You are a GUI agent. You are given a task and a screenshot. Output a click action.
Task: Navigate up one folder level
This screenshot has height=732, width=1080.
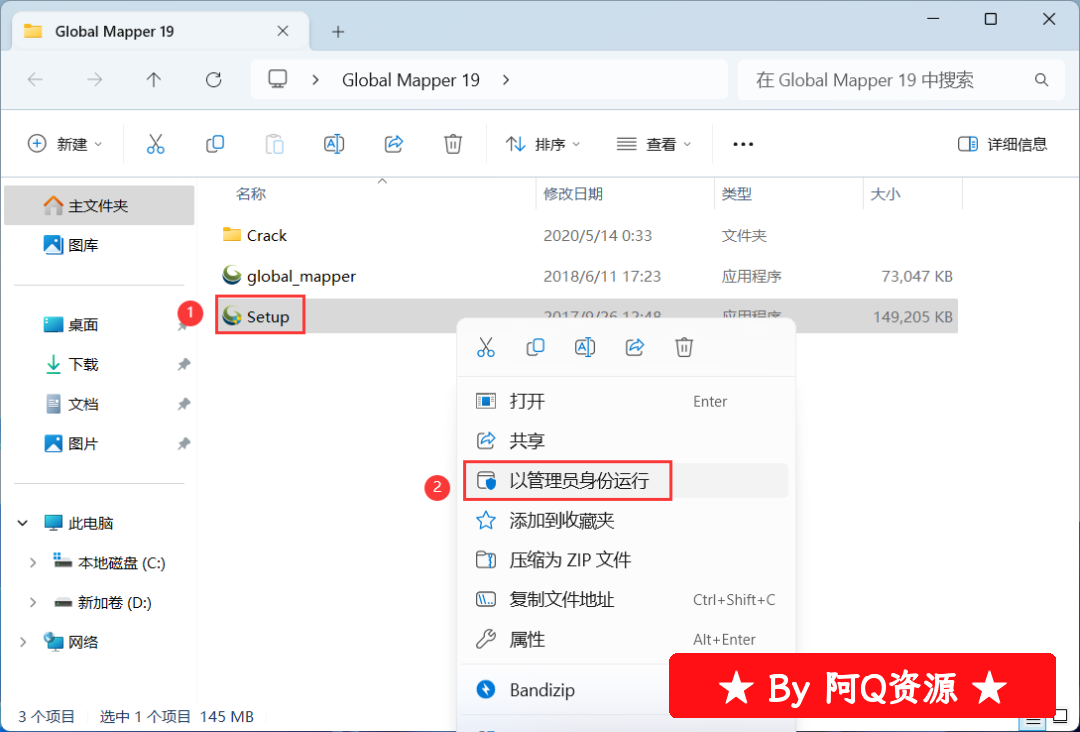pyautogui.click(x=154, y=80)
